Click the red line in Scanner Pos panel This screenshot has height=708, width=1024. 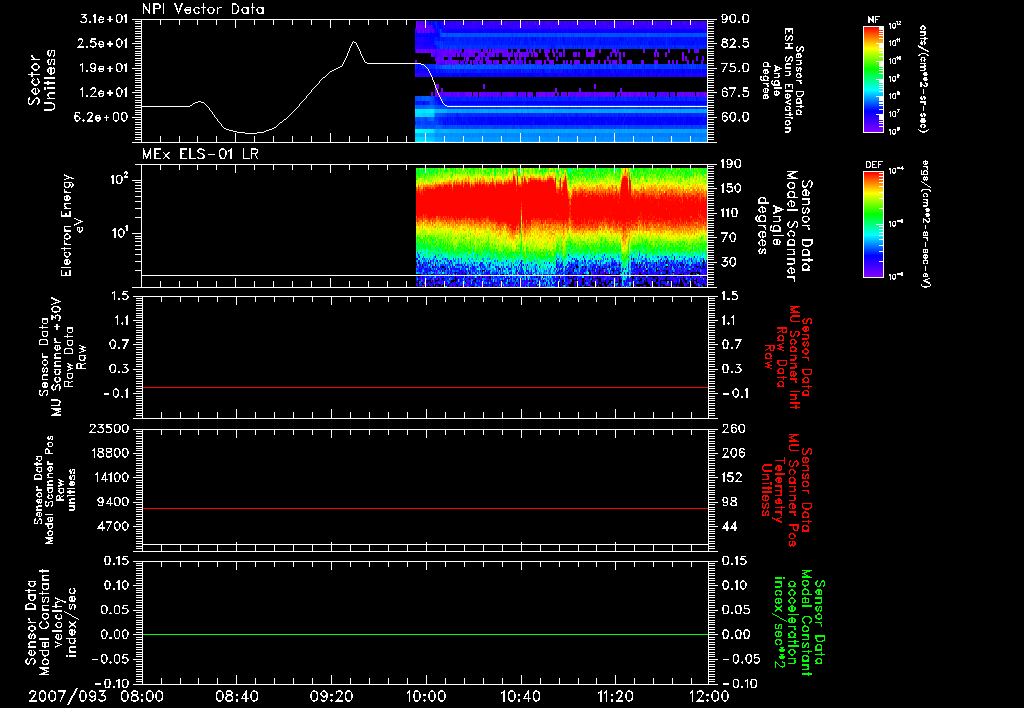coord(424,508)
